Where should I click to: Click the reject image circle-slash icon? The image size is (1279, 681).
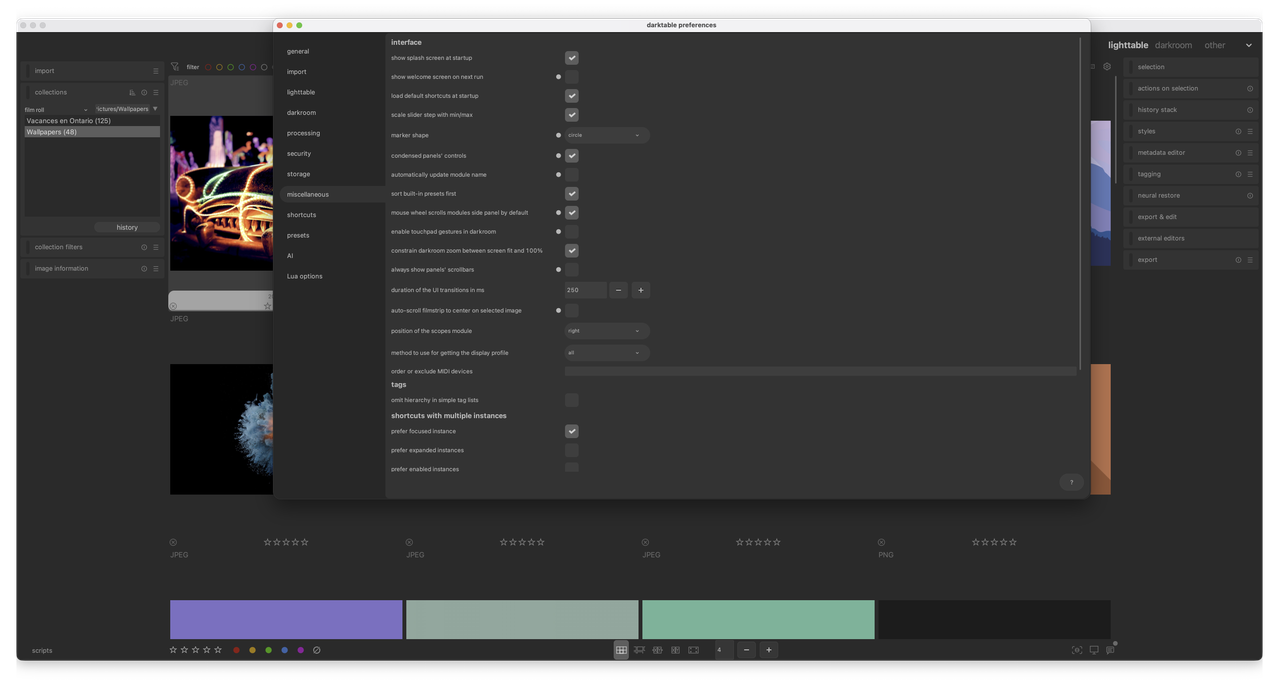coord(317,650)
